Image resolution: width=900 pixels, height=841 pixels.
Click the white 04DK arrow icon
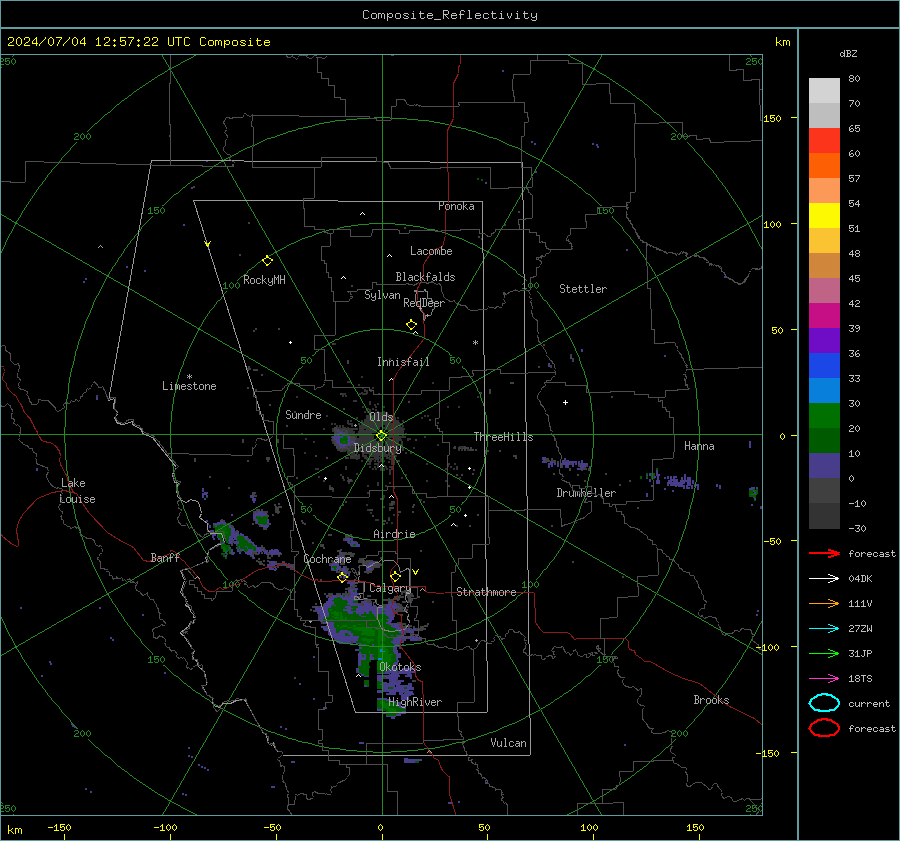point(824,578)
